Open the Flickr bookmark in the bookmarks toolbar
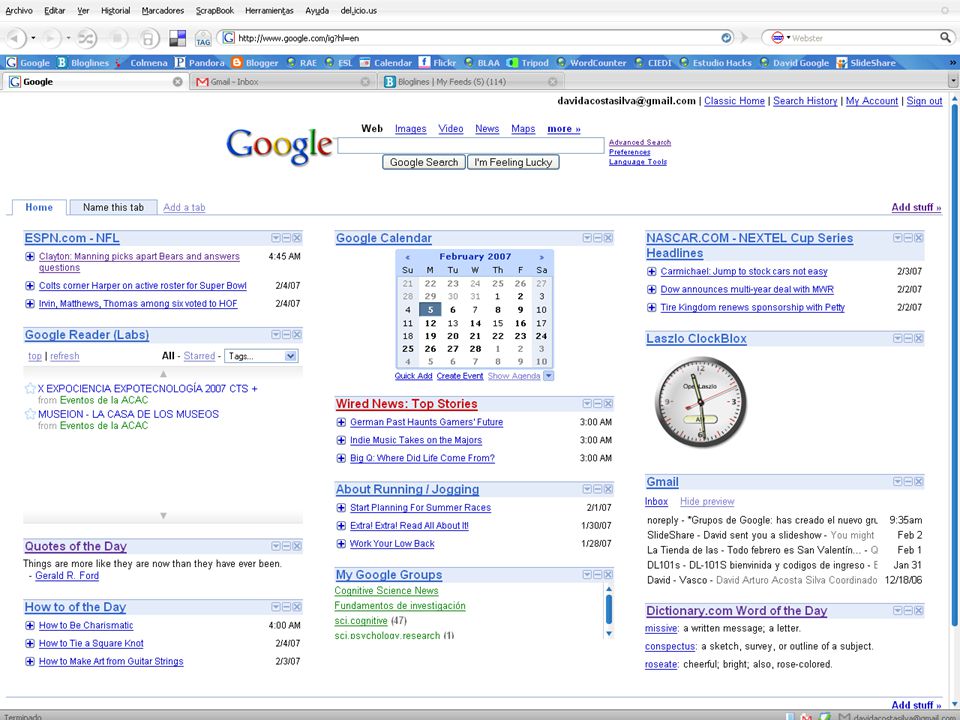This screenshot has height=720, width=960. [438, 62]
